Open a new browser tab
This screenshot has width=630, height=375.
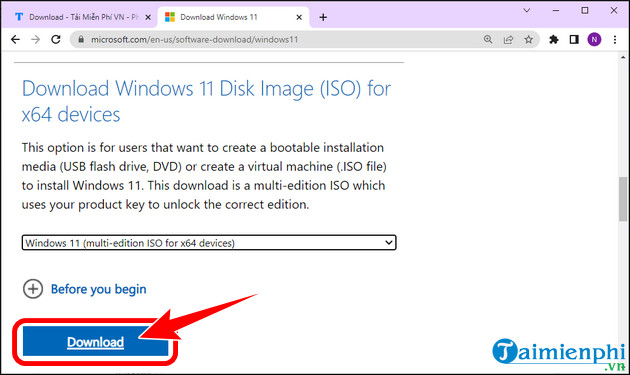[x=323, y=17]
